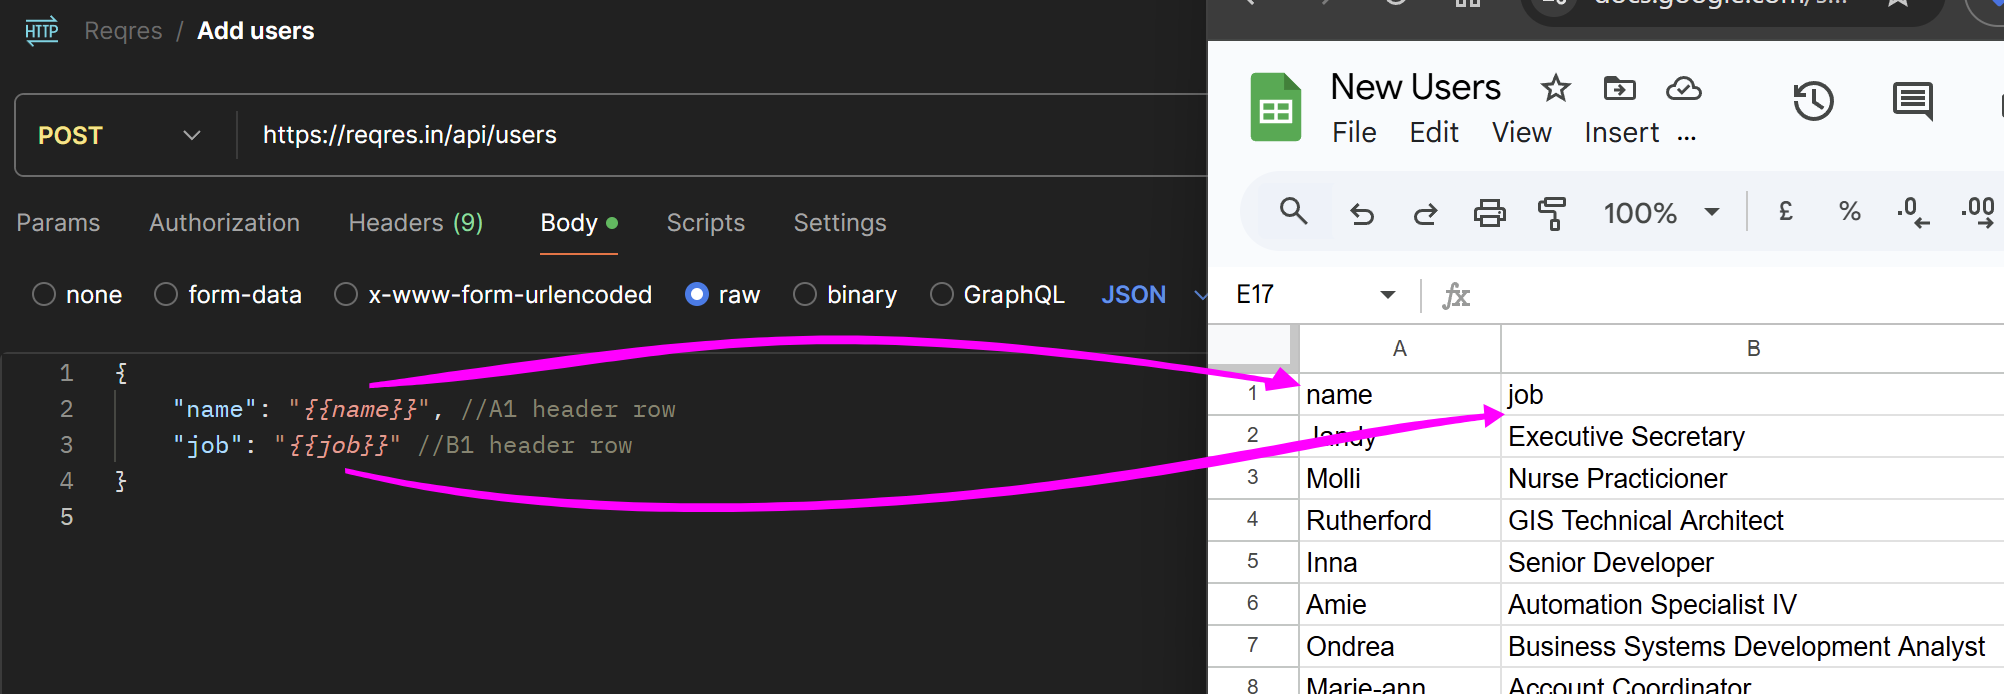Select the raw body radio option
2004x694 pixels.
pyautogui.click(x=697, y=295)
